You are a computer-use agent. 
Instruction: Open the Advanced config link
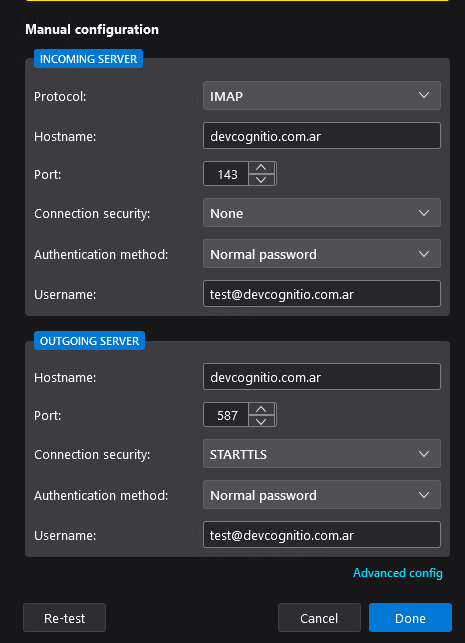point(398,573)
